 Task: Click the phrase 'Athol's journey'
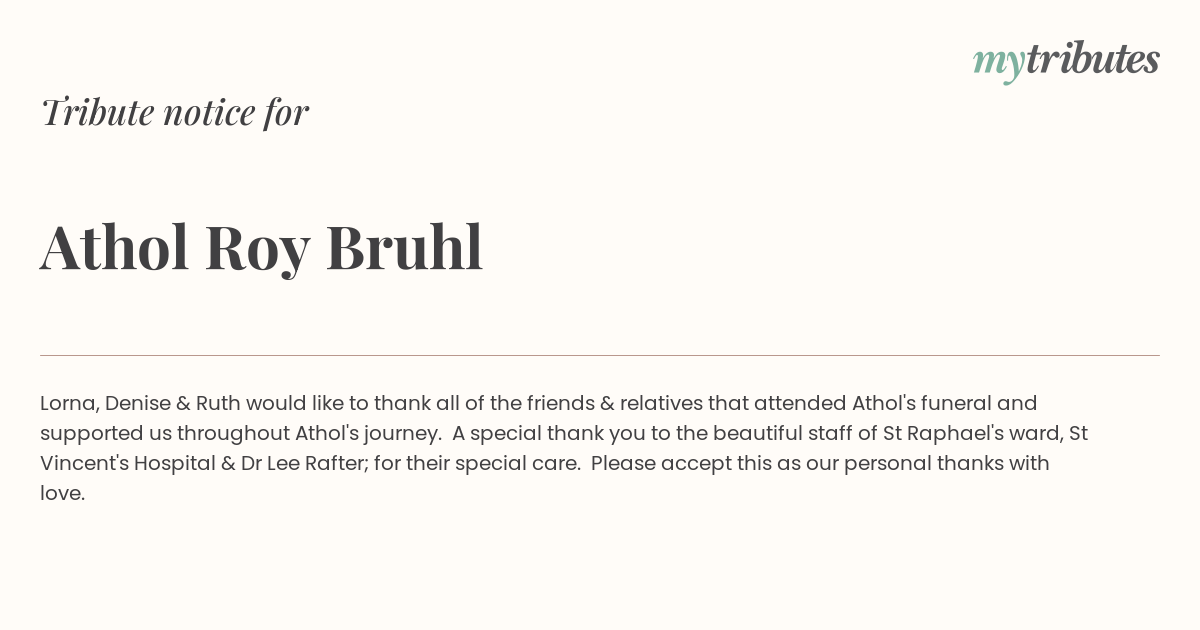(367, 433)
